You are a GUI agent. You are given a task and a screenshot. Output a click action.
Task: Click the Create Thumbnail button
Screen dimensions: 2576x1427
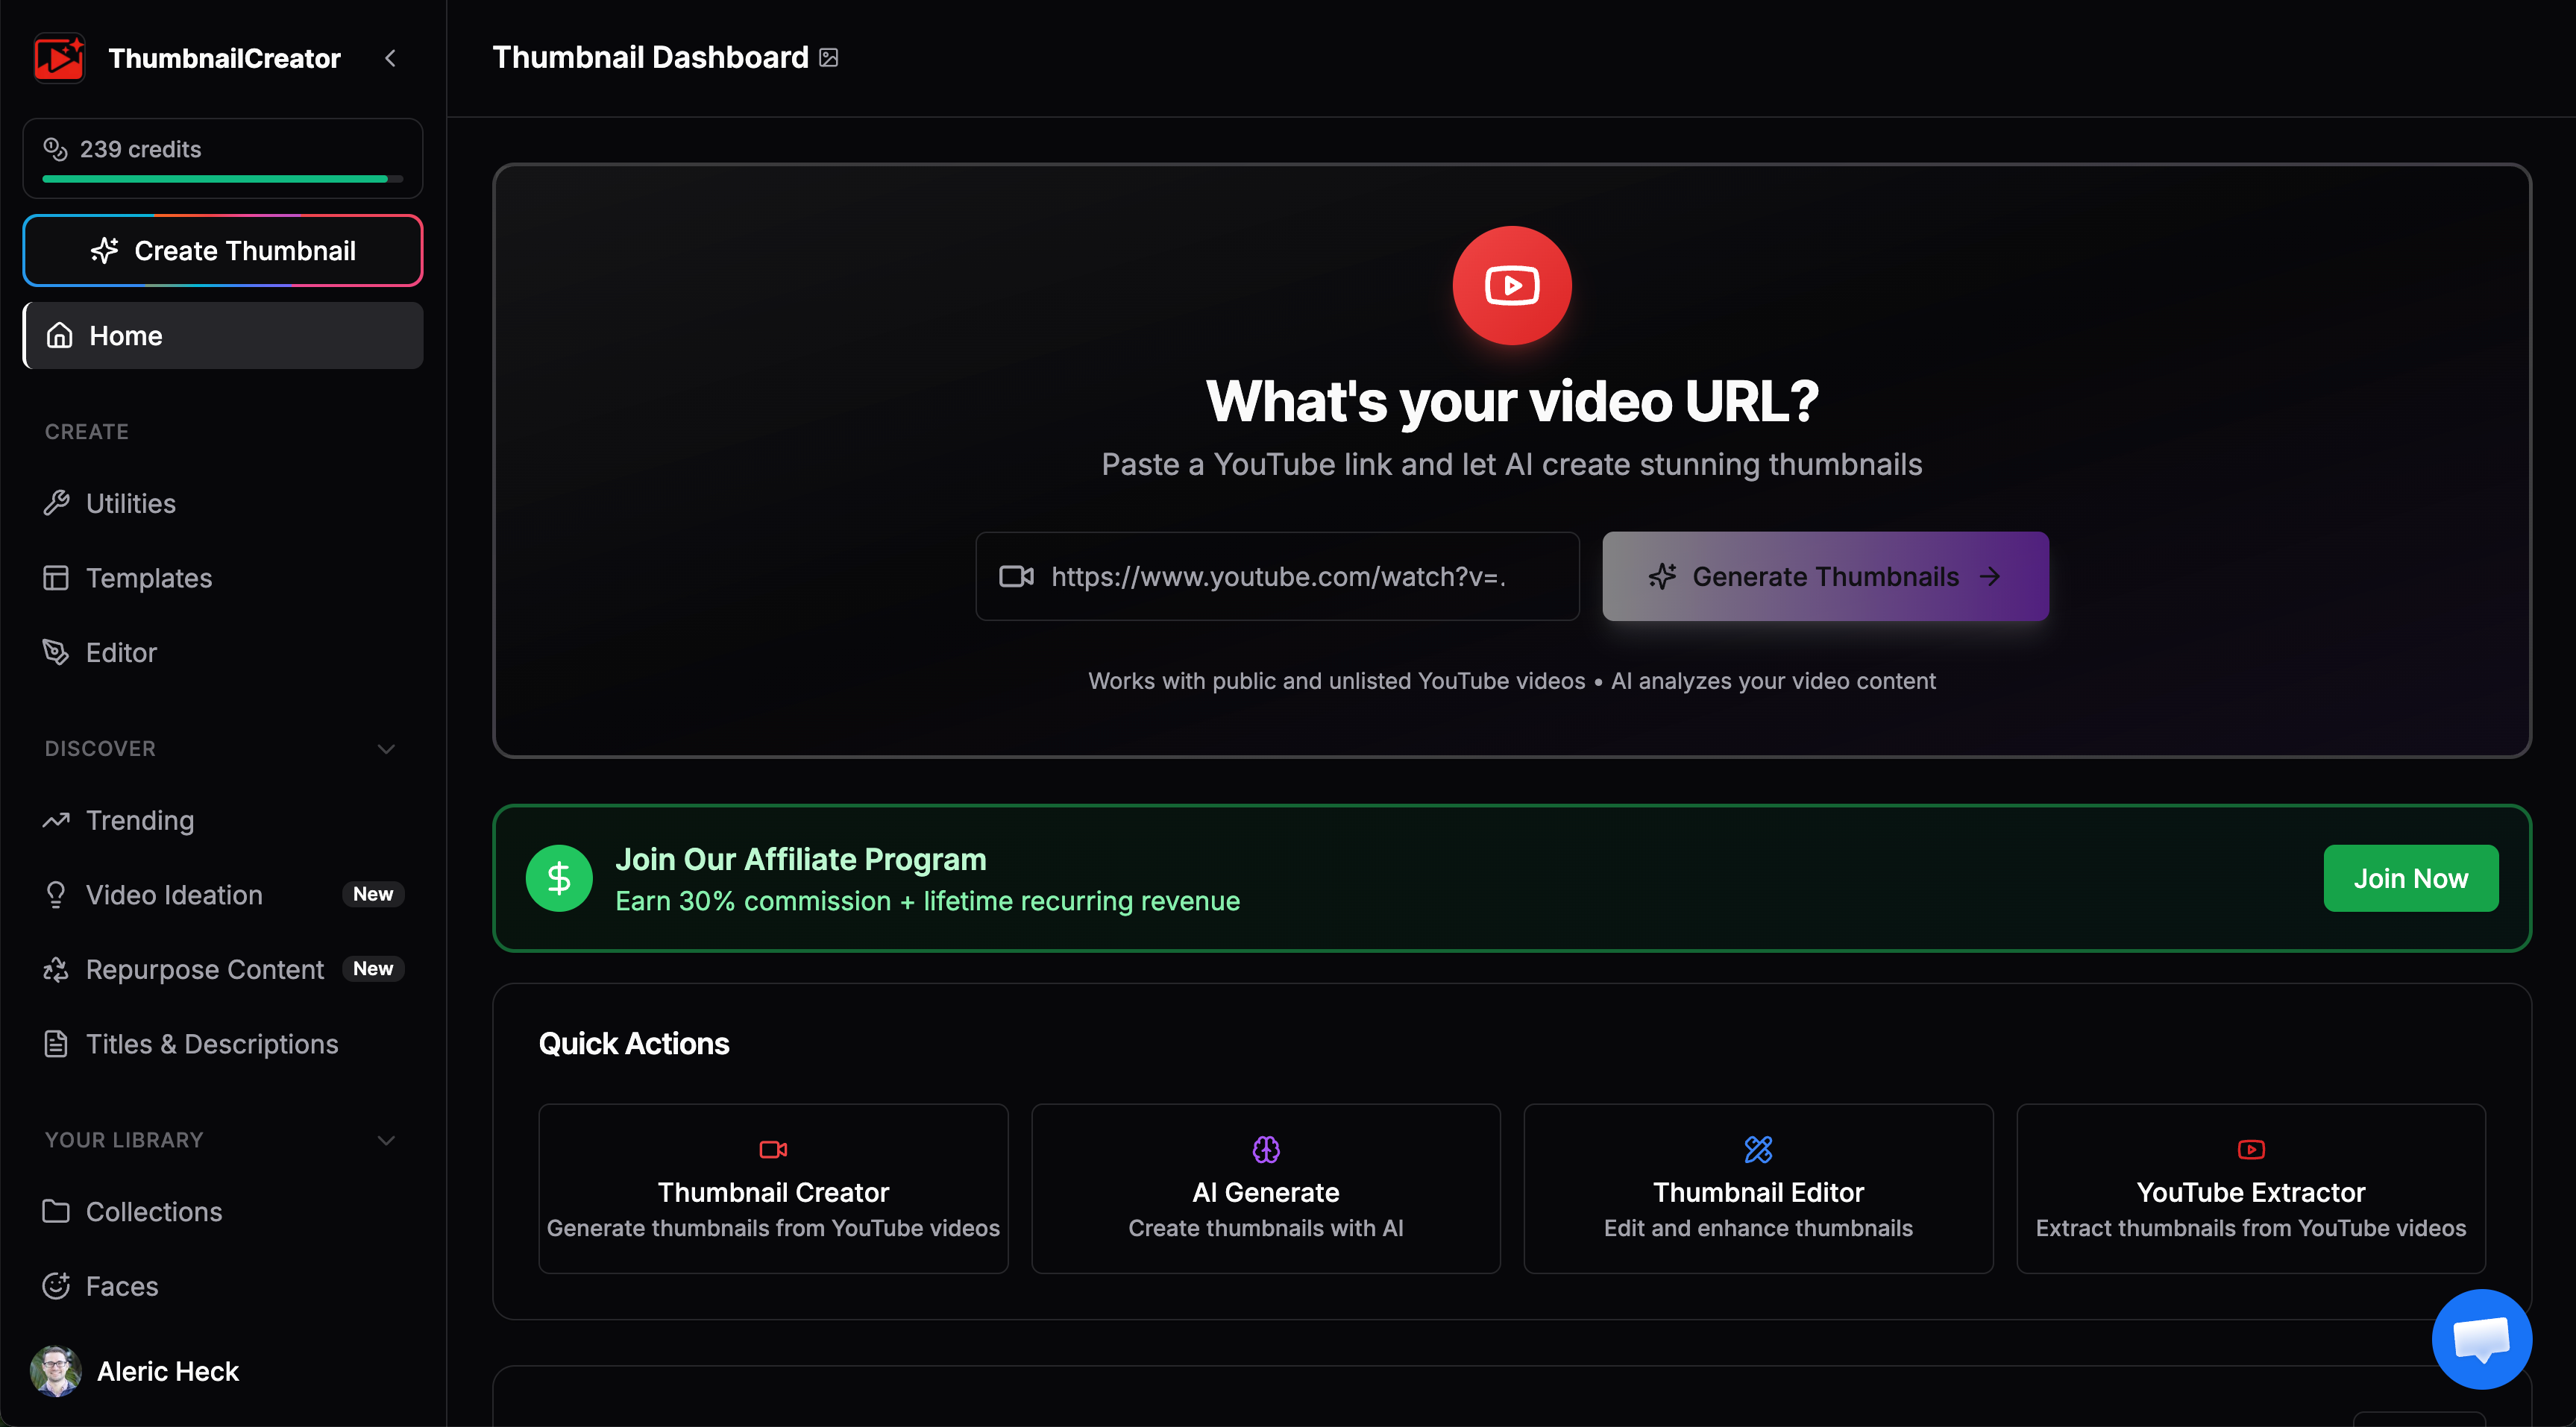(223, 251)
